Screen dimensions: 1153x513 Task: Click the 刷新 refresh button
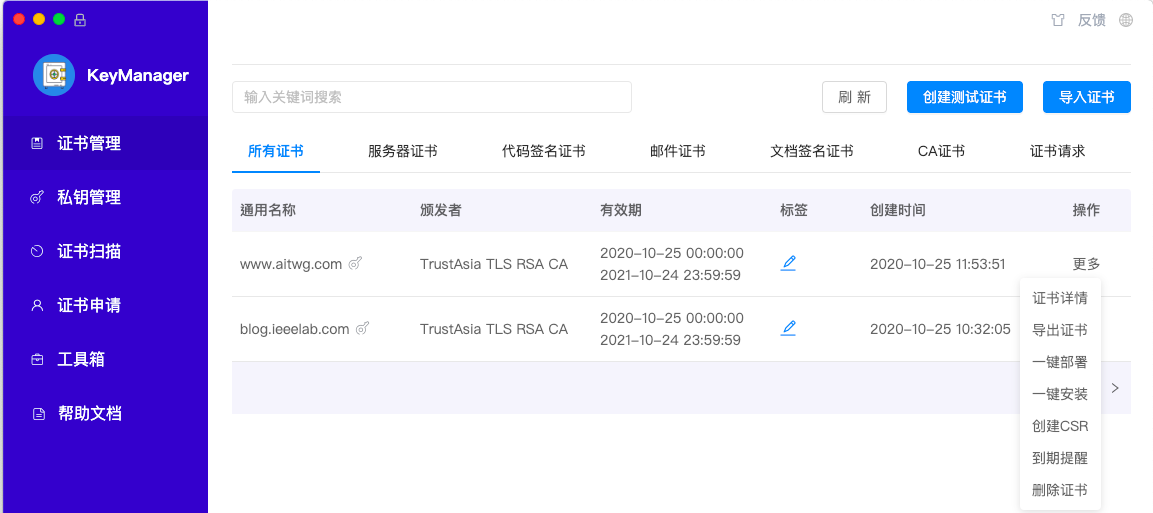(854, 97)
